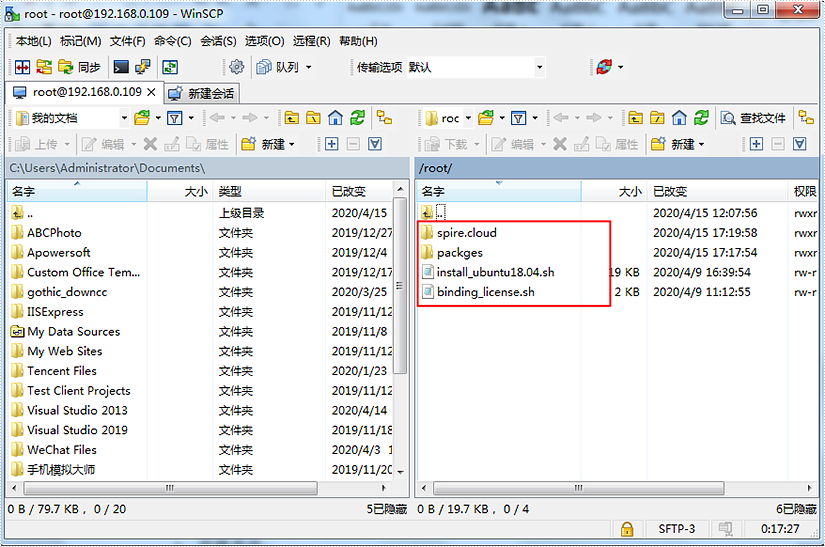The image size is (825, 547).
Task: Open the 文件(F) menu
Action: coord(127,41)
